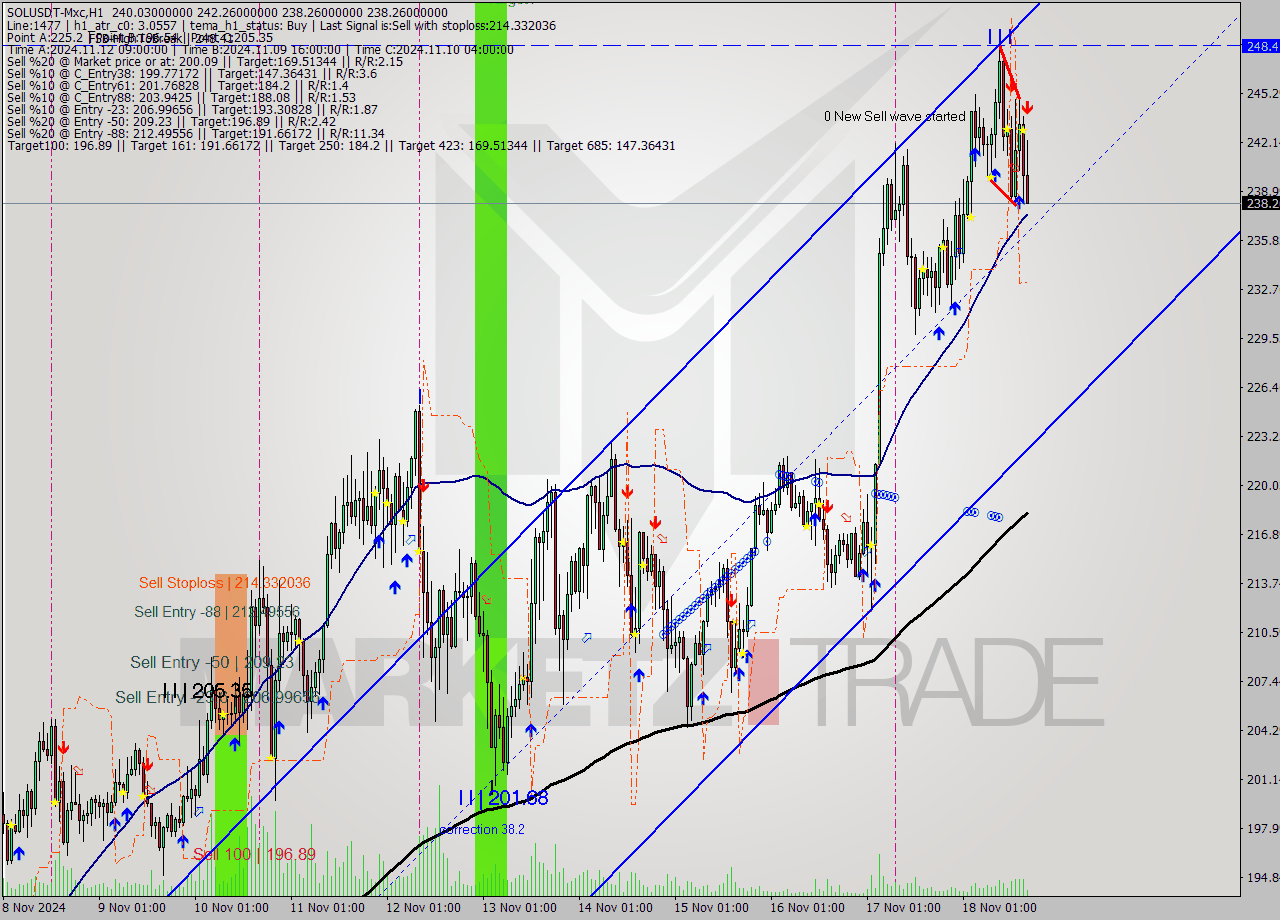Click the 235.8 price axis label
This screenshot has height=920, width=1280.
point(1261,240)
